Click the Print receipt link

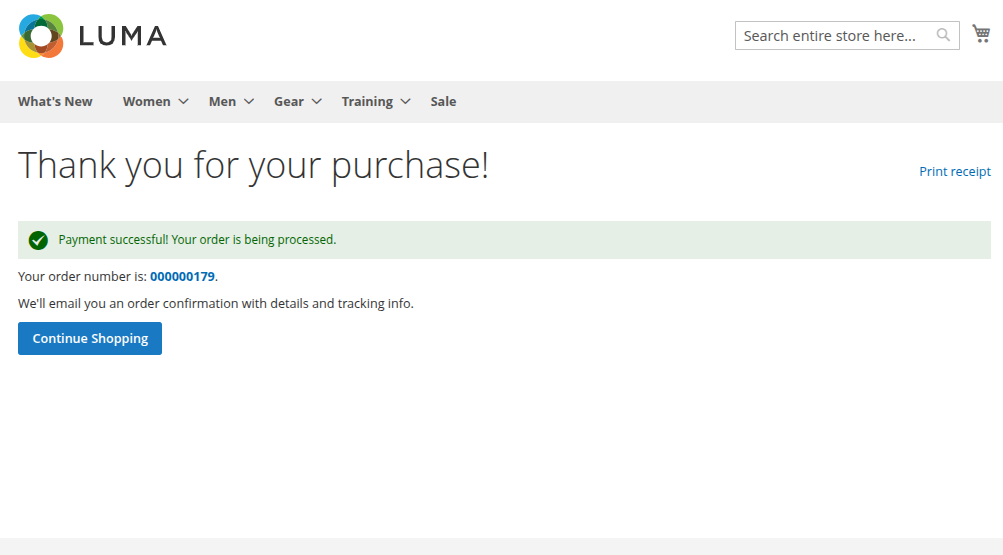[955, 171]
